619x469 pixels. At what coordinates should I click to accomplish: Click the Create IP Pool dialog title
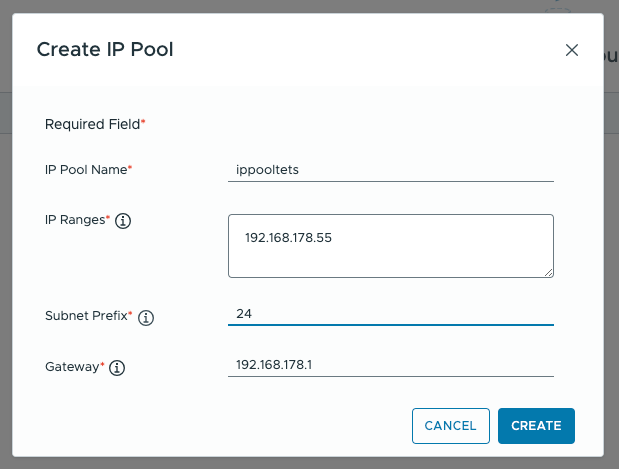pos(105,50)
